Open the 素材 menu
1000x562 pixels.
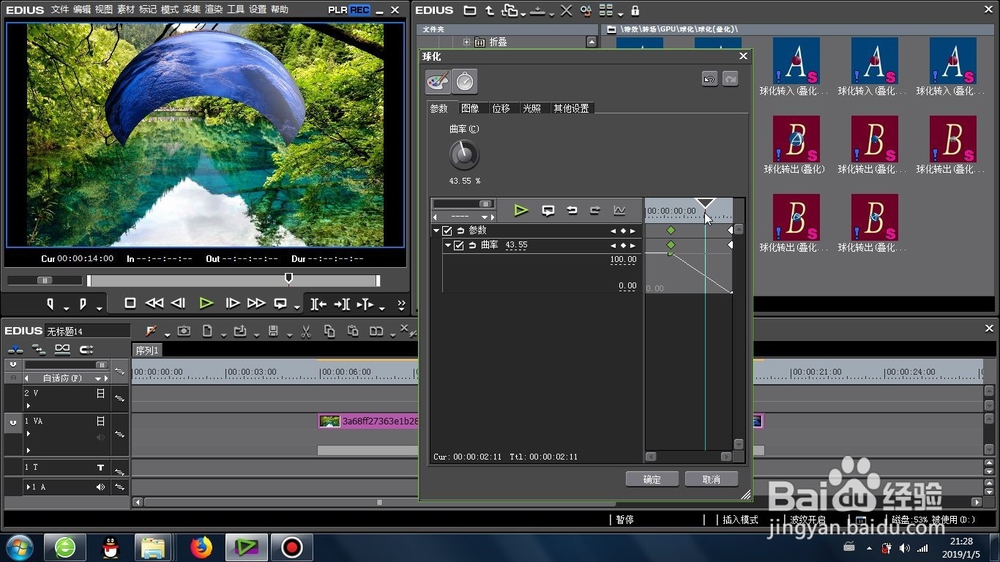coord(126,10)
